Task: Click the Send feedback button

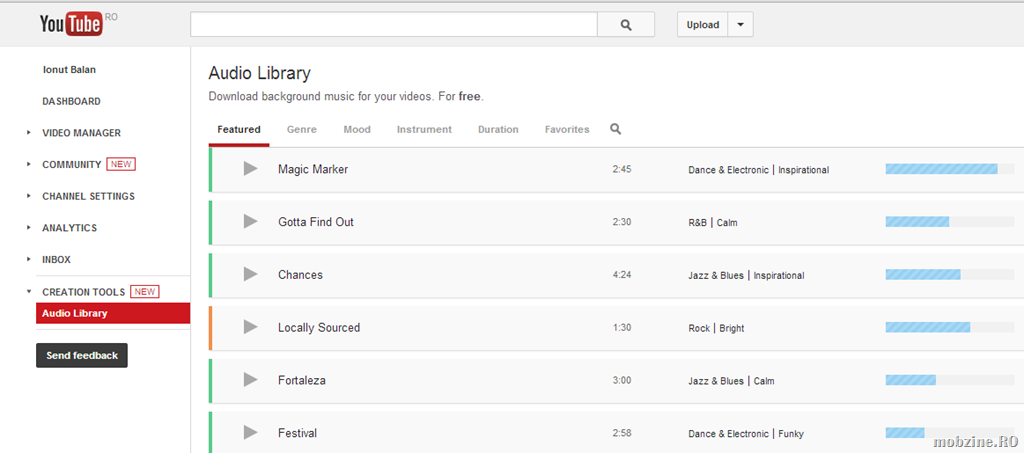Action: 82,355
